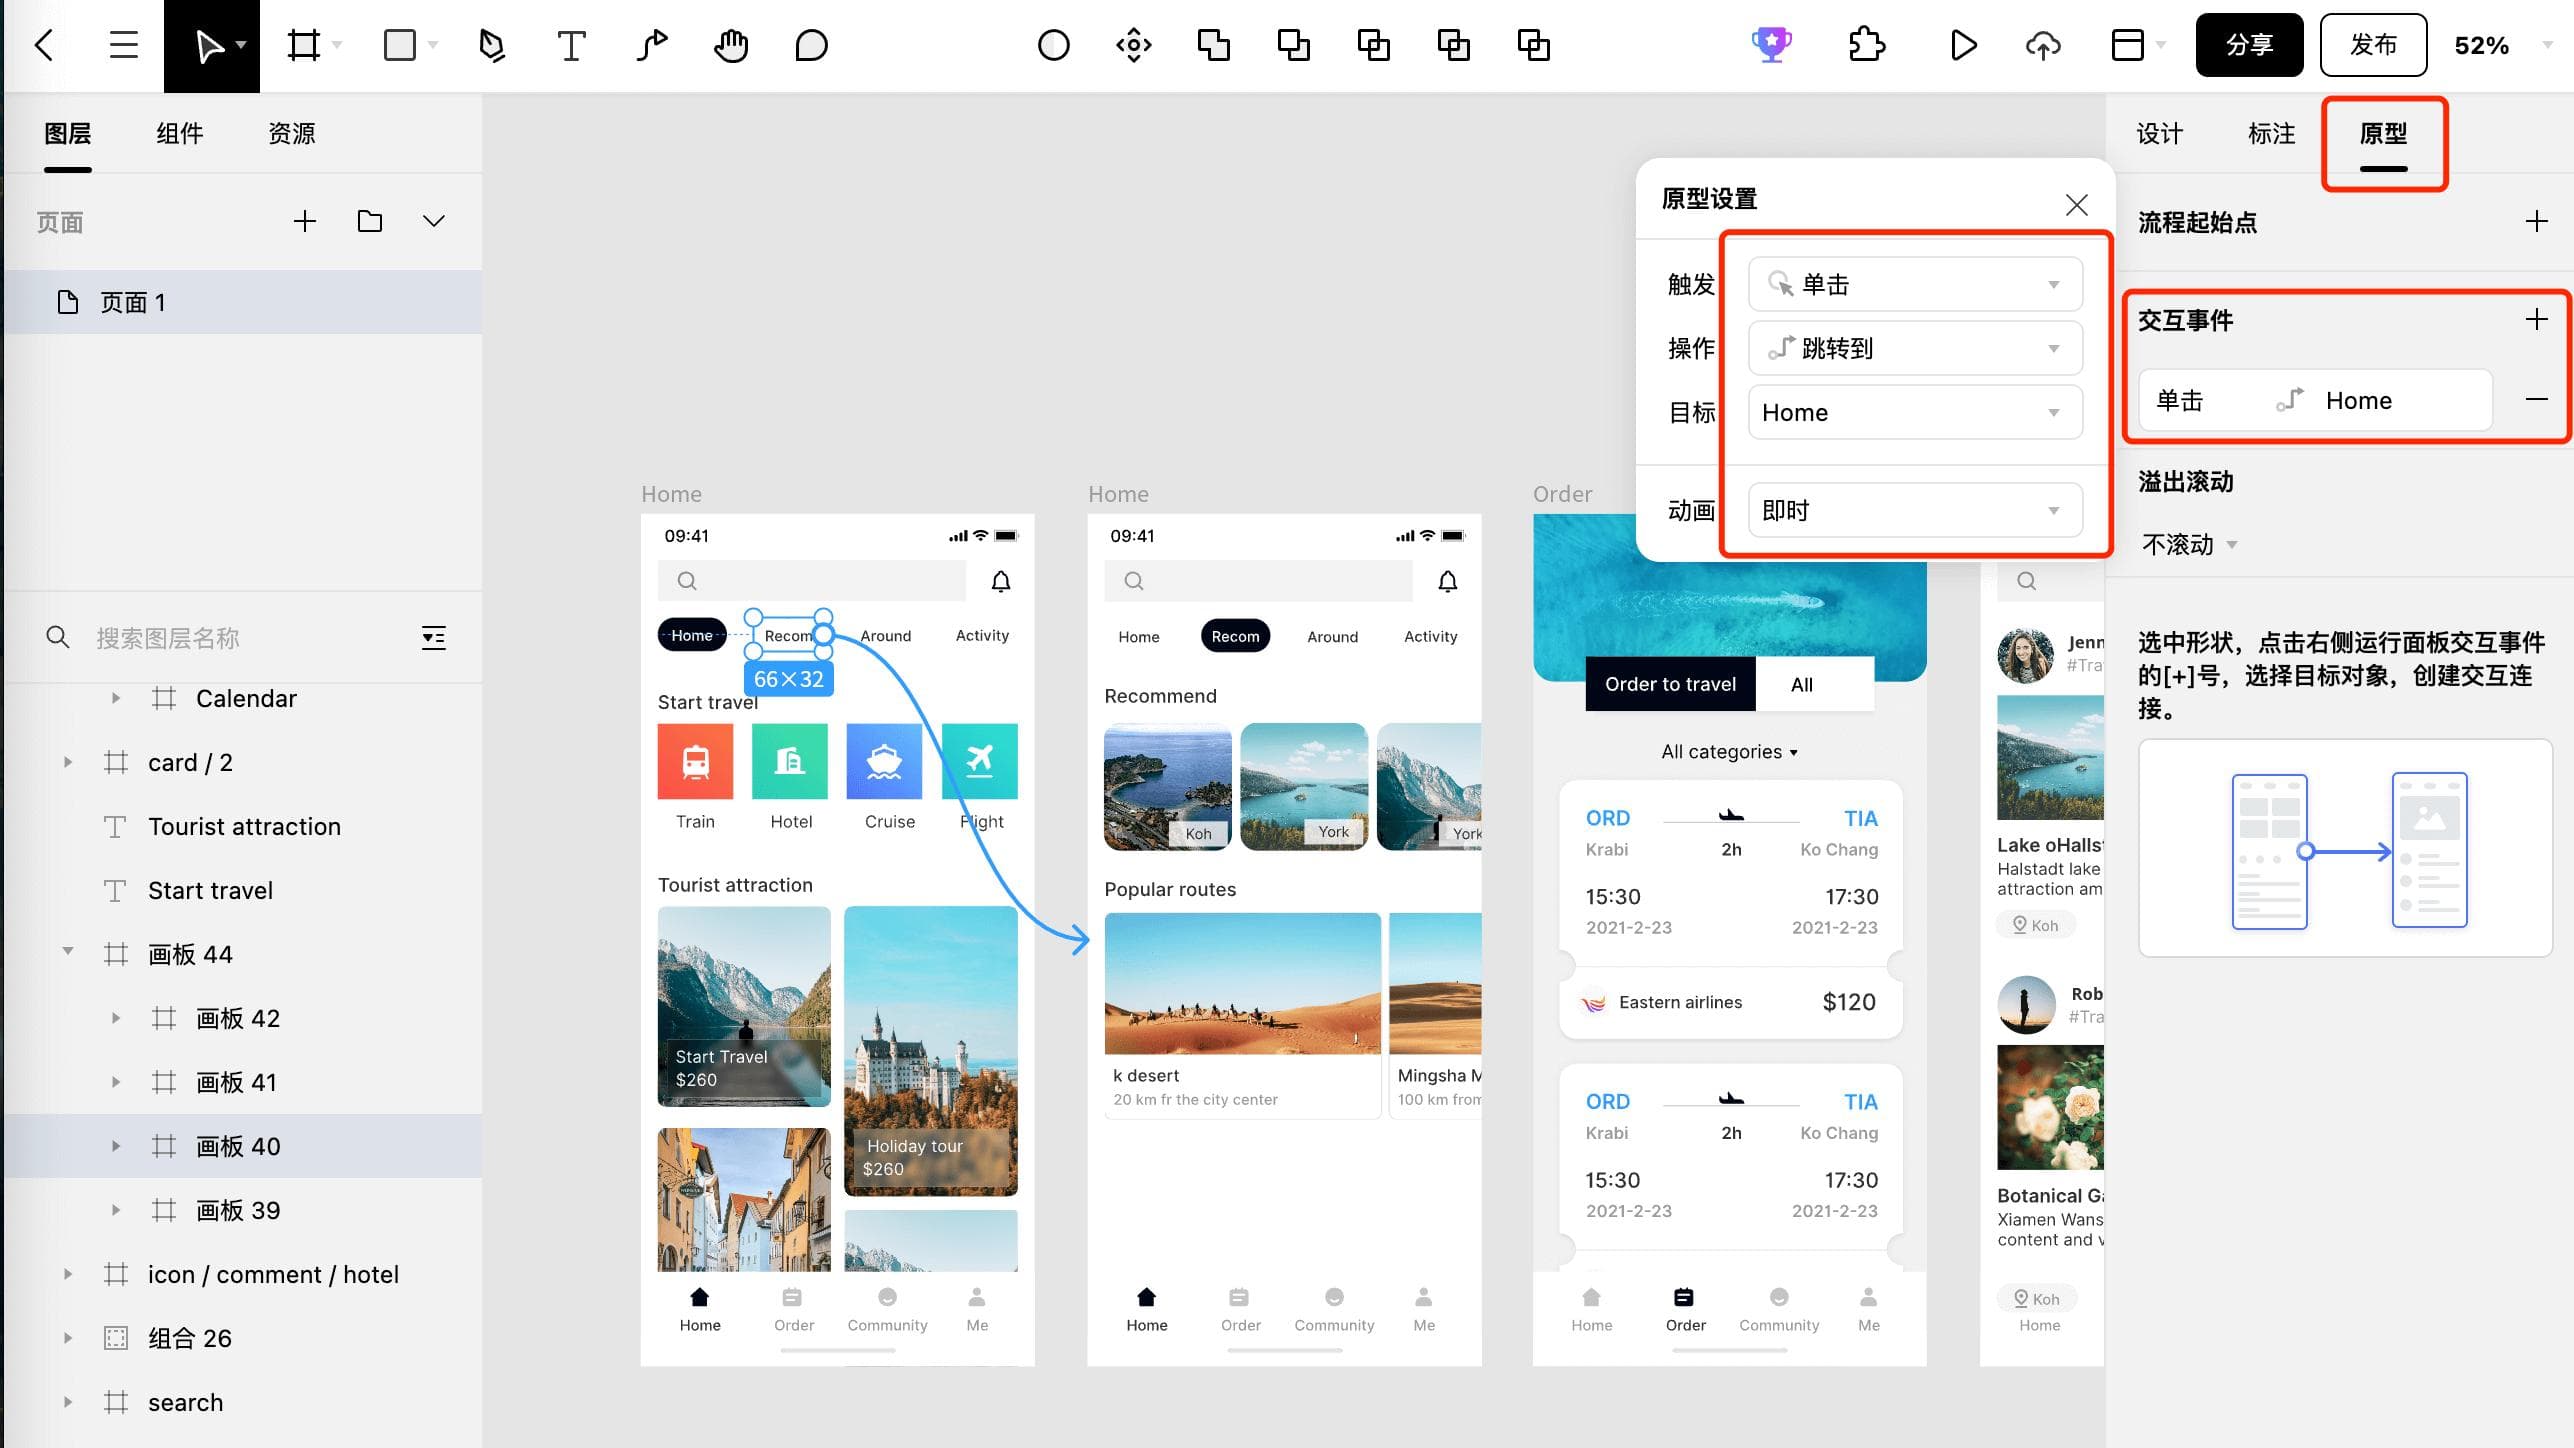Select the pencil/curve drawing tool
Viewport: 2574px width, 1448px height.
coord(652,45)
